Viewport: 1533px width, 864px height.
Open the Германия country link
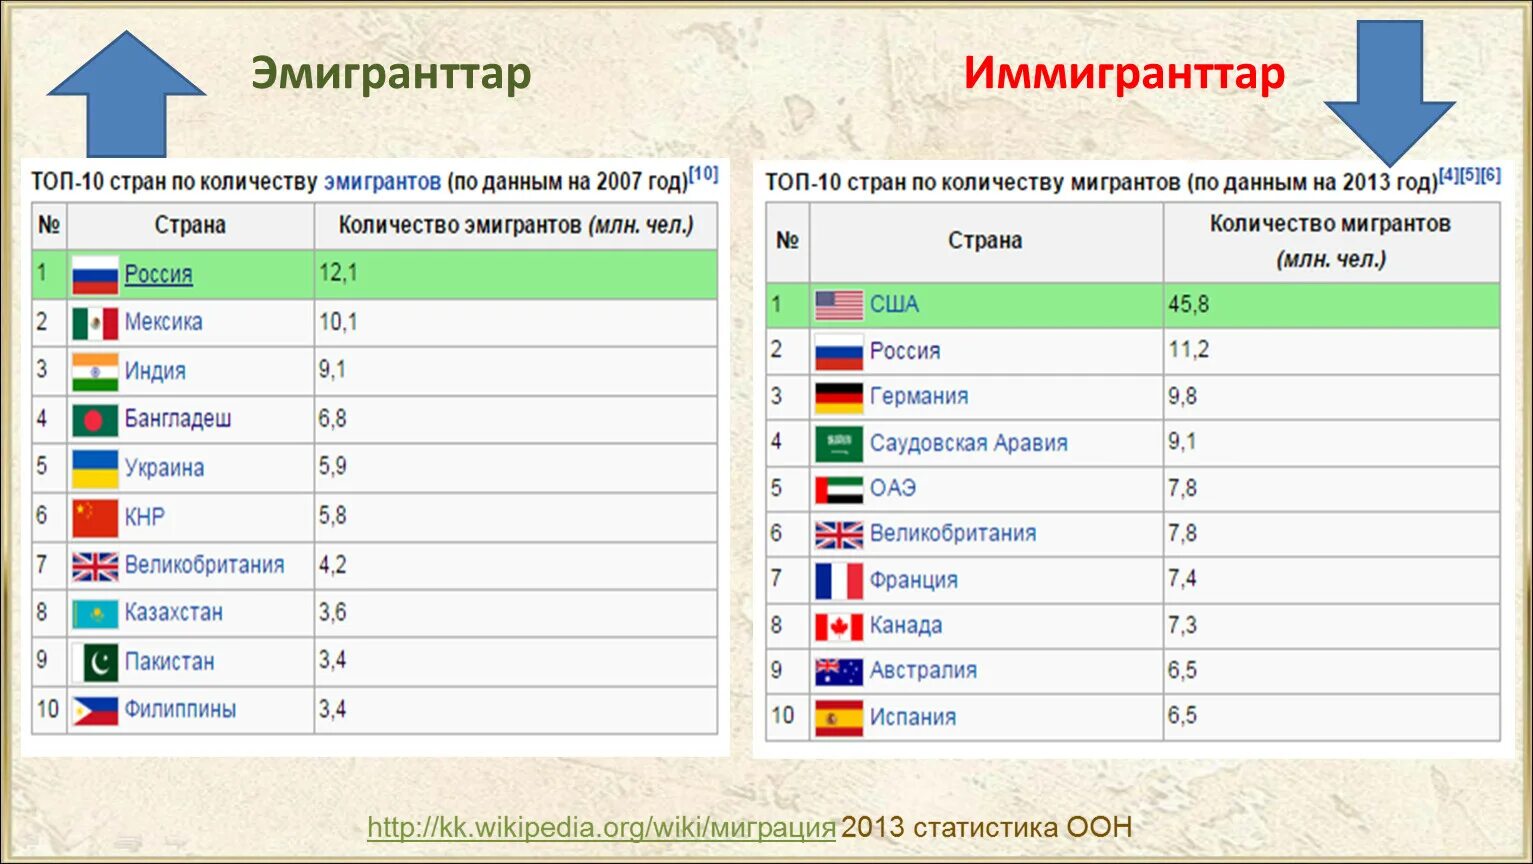point(919,396)
